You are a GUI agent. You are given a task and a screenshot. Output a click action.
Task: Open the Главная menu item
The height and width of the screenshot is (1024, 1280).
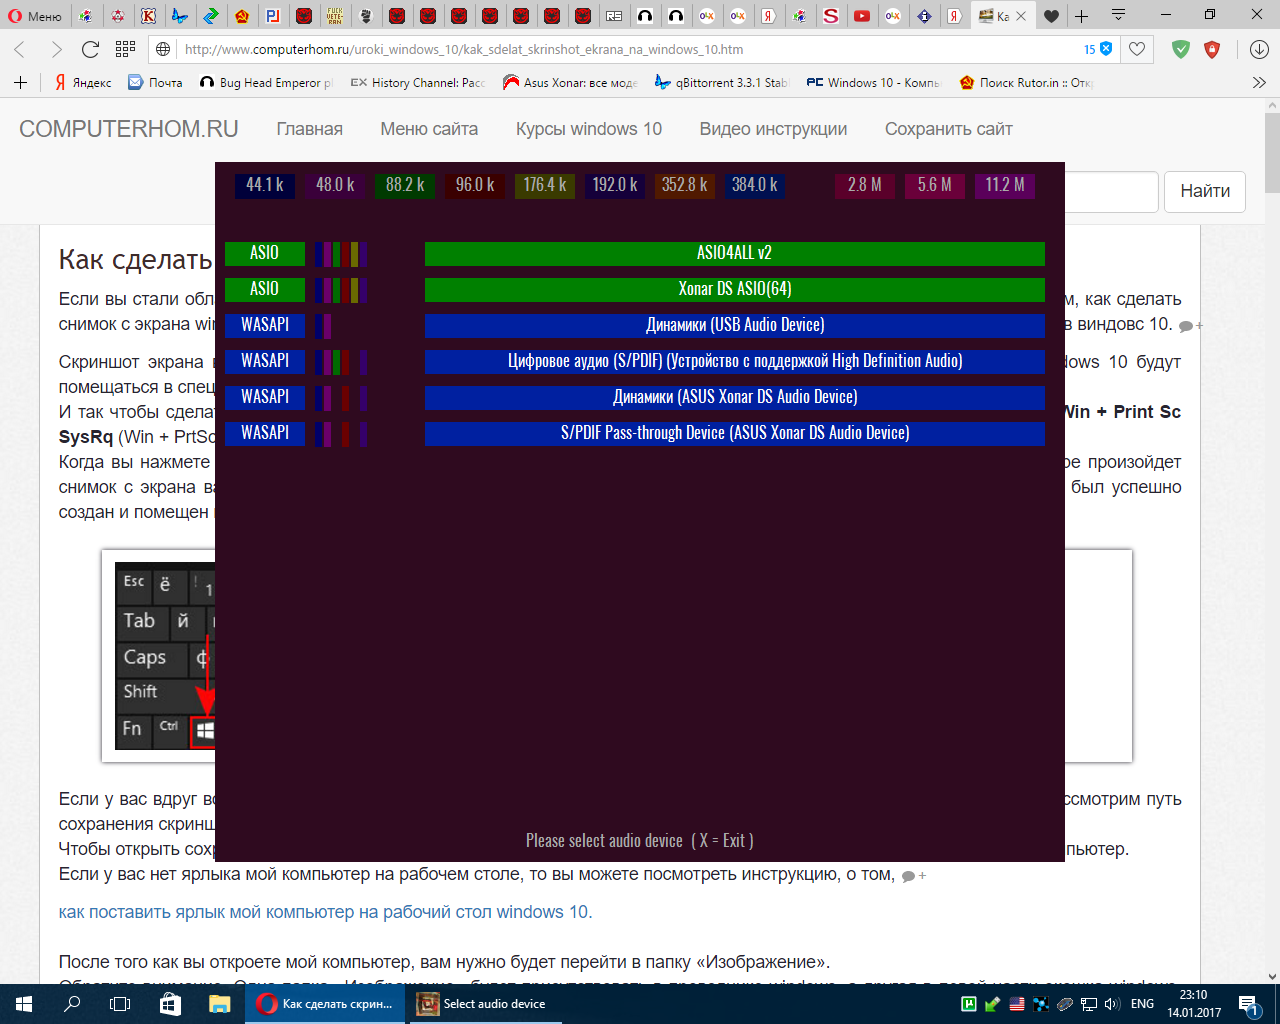(x=310, y=129)
